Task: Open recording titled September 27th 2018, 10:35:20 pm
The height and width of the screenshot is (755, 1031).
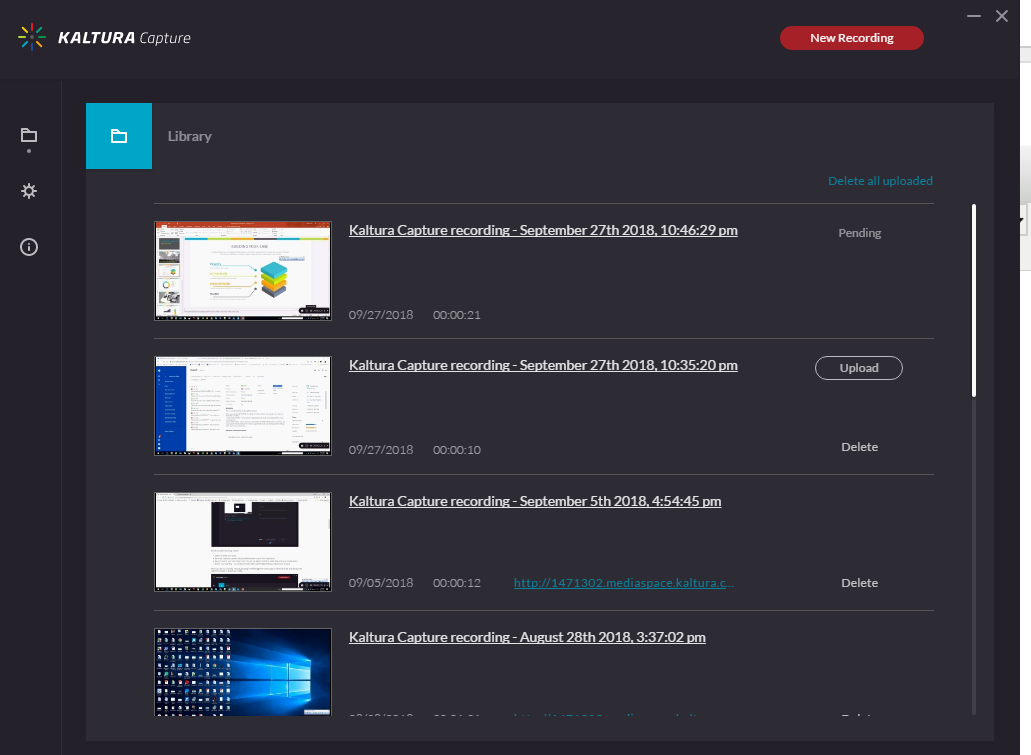Action: (543, 365)
